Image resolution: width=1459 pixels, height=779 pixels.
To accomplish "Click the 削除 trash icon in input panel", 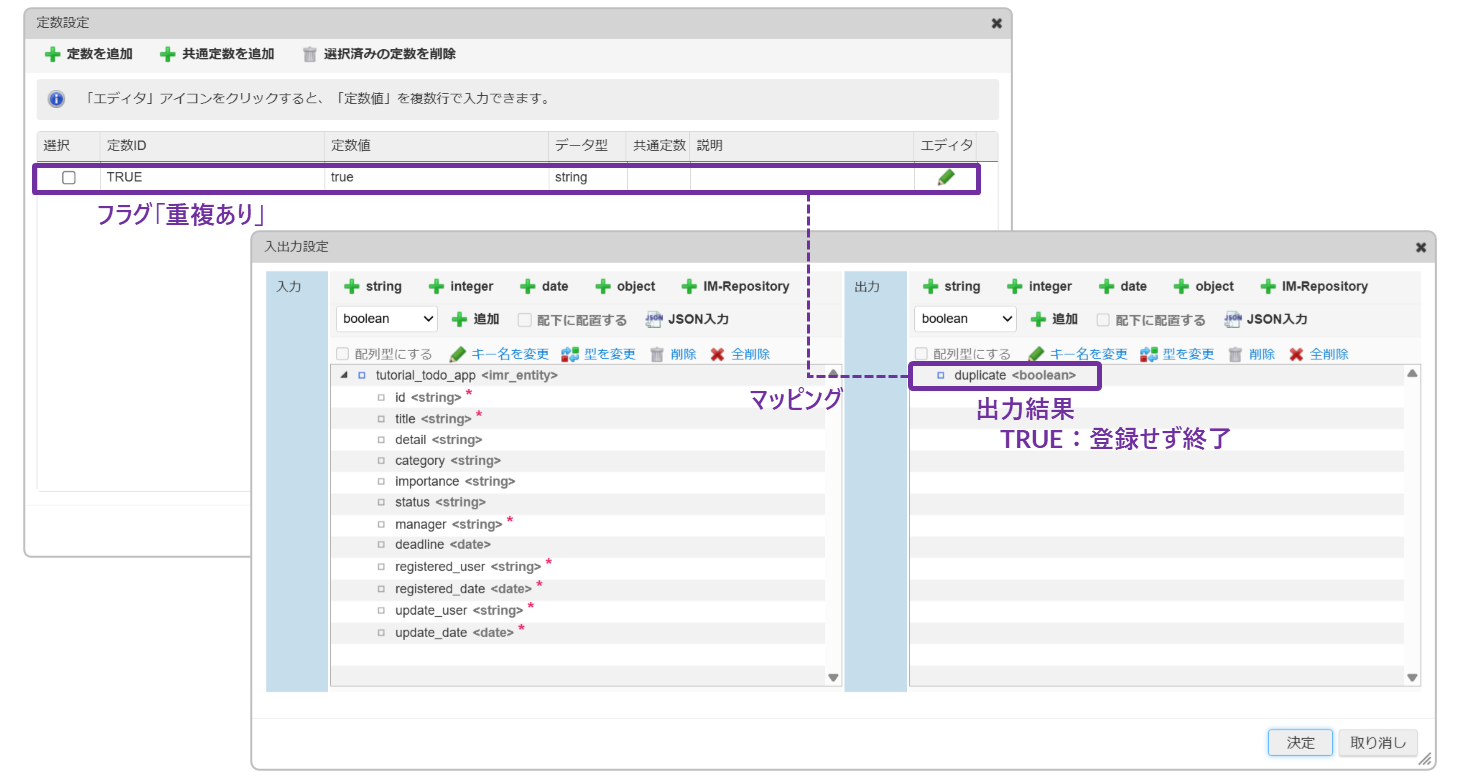I will click(657, 354).
